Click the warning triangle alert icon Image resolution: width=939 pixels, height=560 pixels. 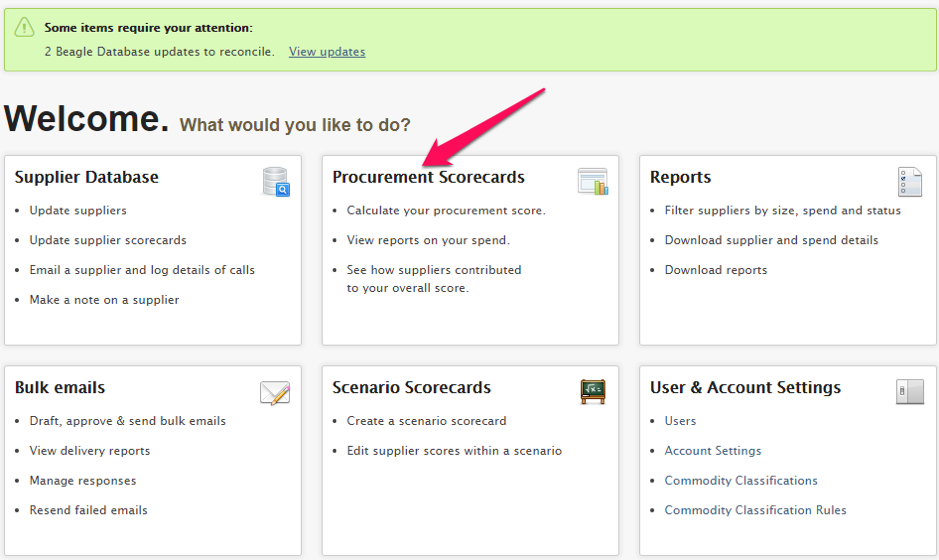tap(25, 27)
